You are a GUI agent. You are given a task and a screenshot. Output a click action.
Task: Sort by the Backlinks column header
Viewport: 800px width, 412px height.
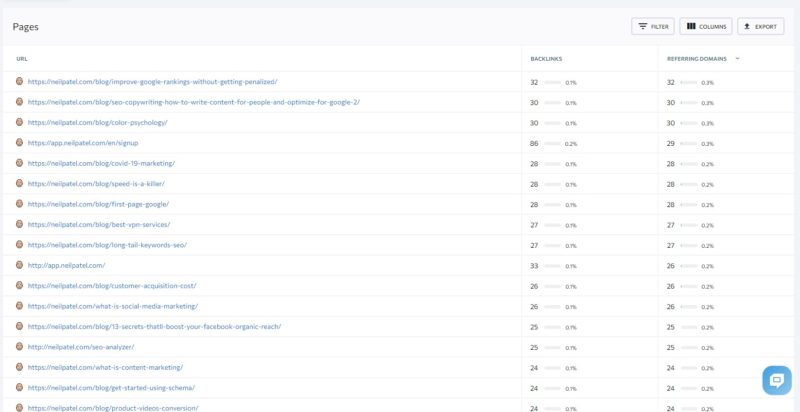(x=546, y=59)
